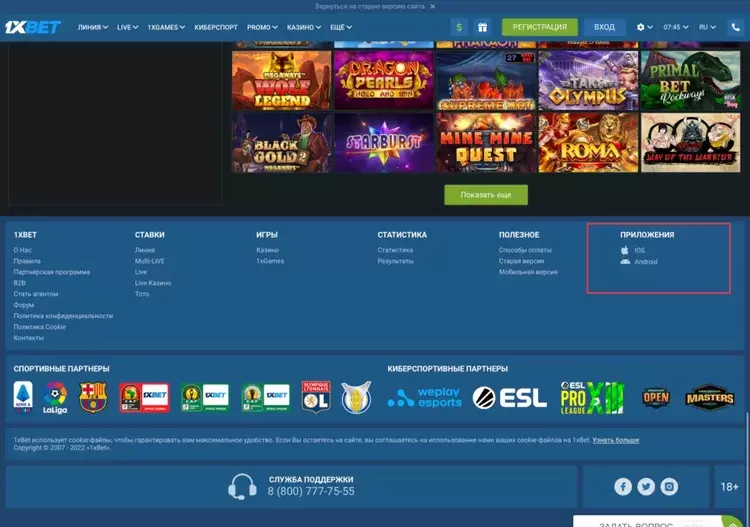
Task: Click the Android robot icon
Action: coord(625,262)
